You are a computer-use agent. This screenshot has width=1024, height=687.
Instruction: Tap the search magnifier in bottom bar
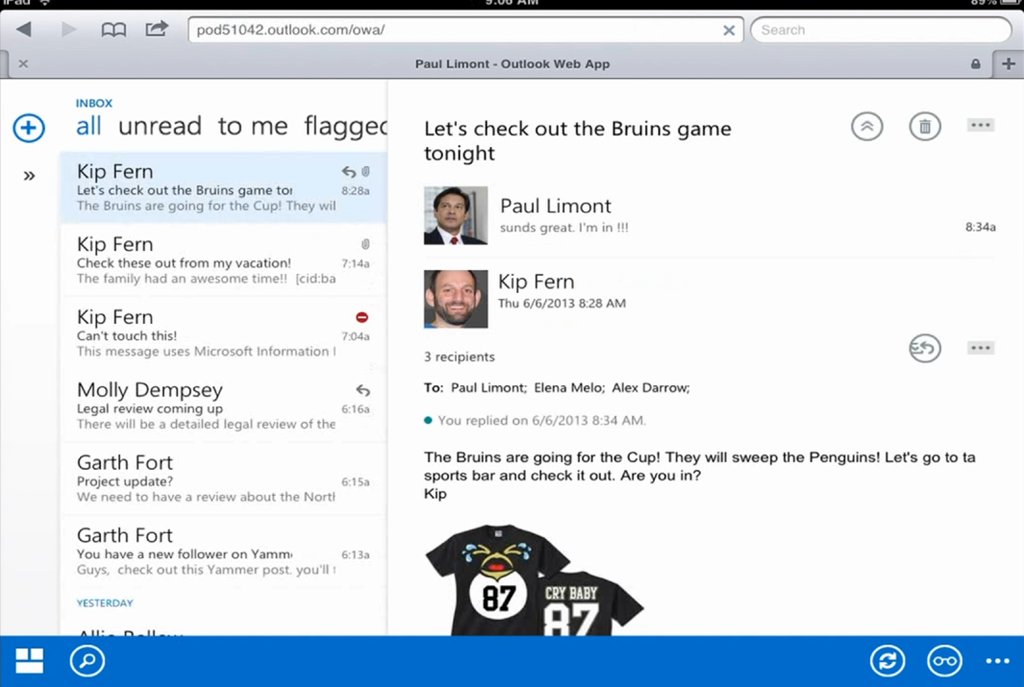(87, 661)
